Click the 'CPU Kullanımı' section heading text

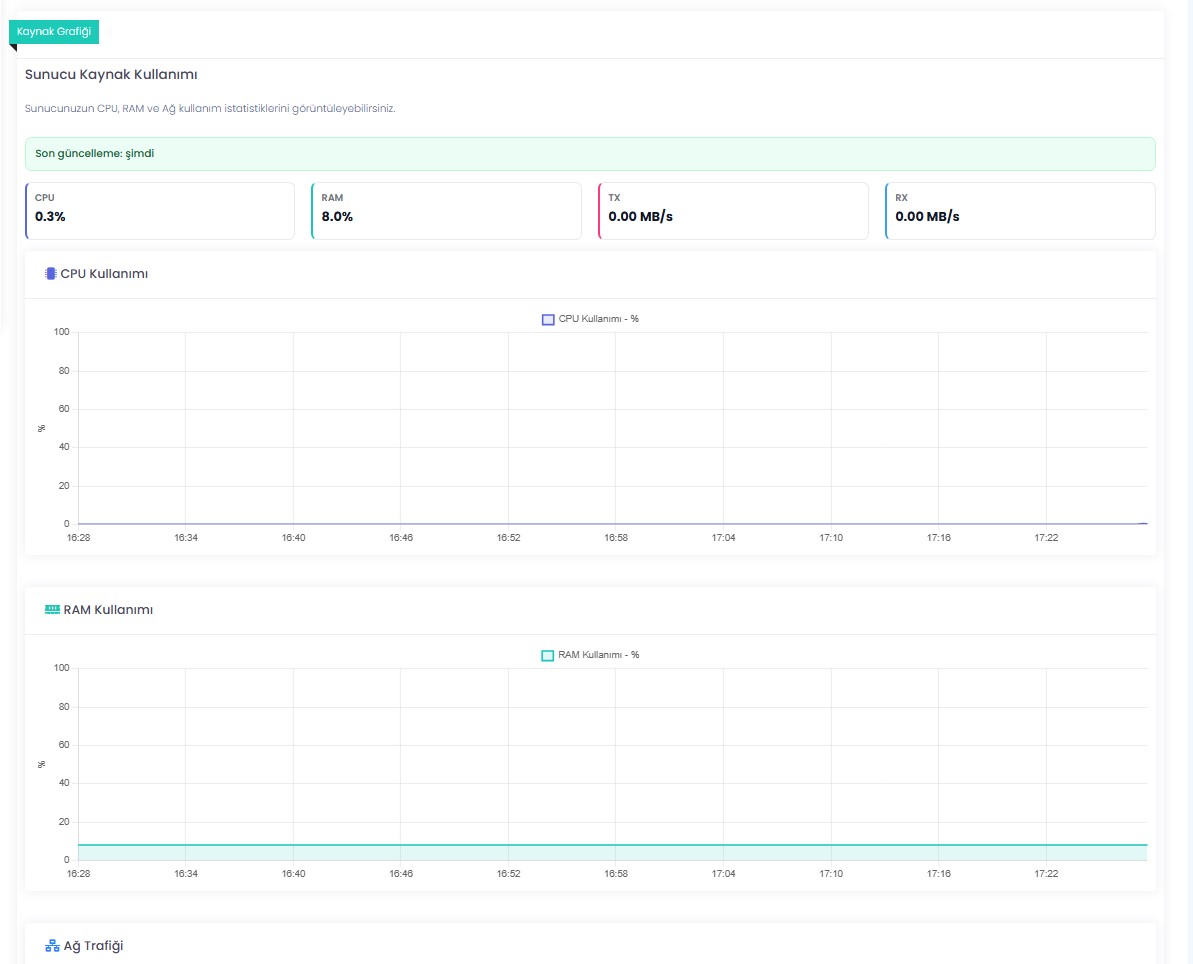(x=104, y=274)
